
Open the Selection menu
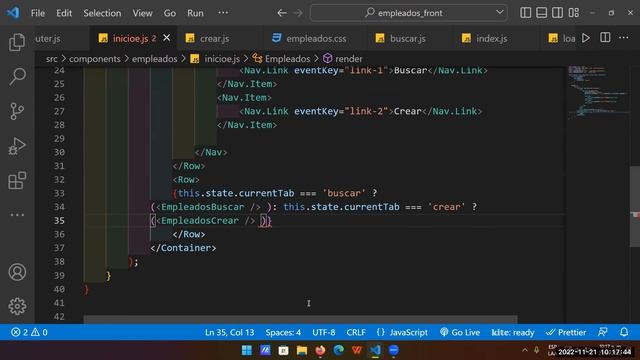tap(102, 13)
